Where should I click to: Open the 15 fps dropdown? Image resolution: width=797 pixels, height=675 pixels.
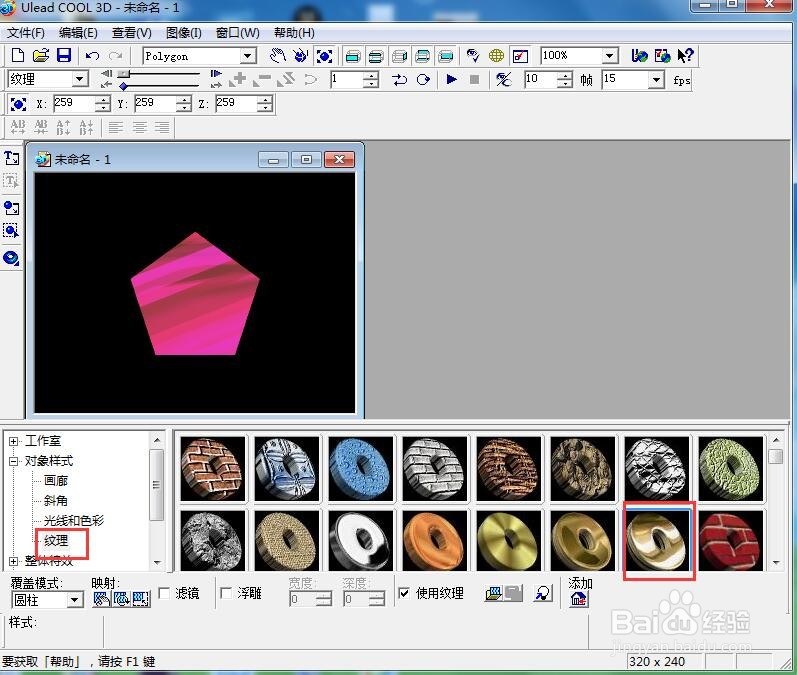point(656,79)
